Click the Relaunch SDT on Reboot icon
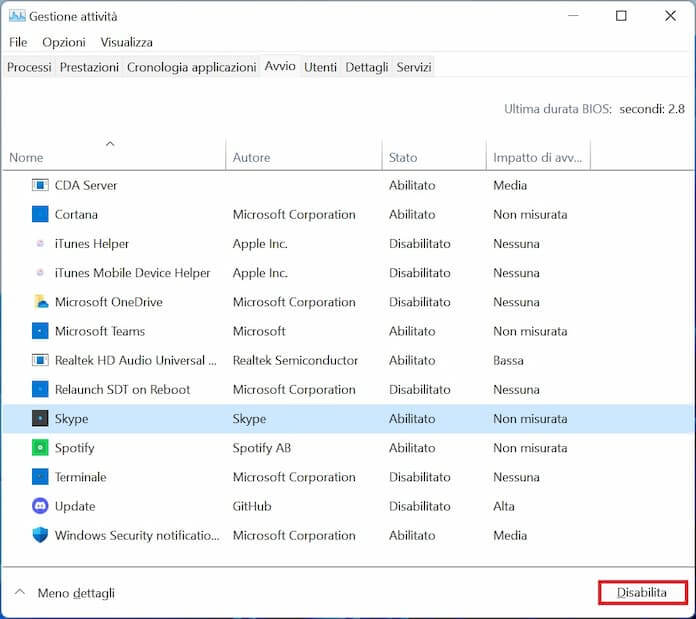 40,390
